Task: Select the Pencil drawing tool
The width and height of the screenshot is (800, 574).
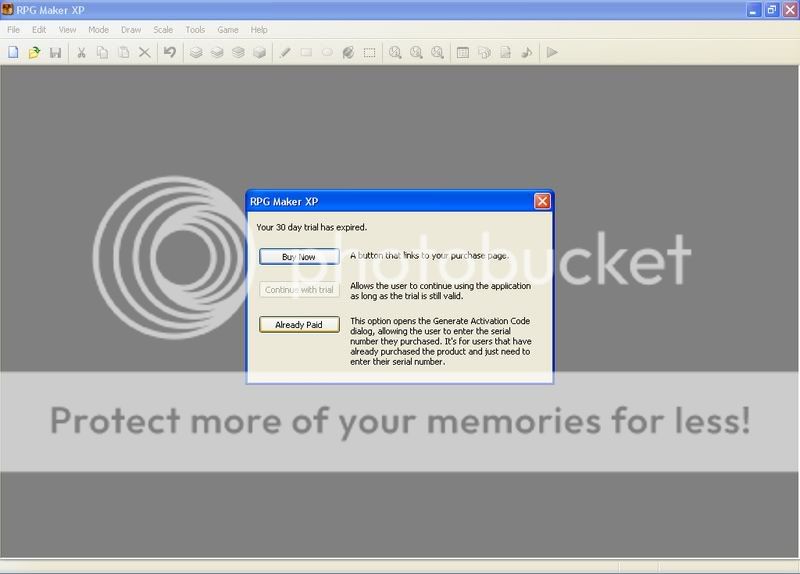Action: click(285, 52)
